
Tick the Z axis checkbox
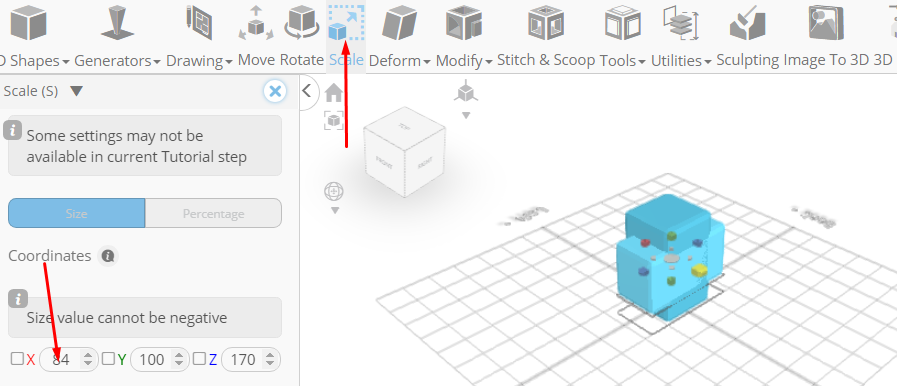point(199,359)
